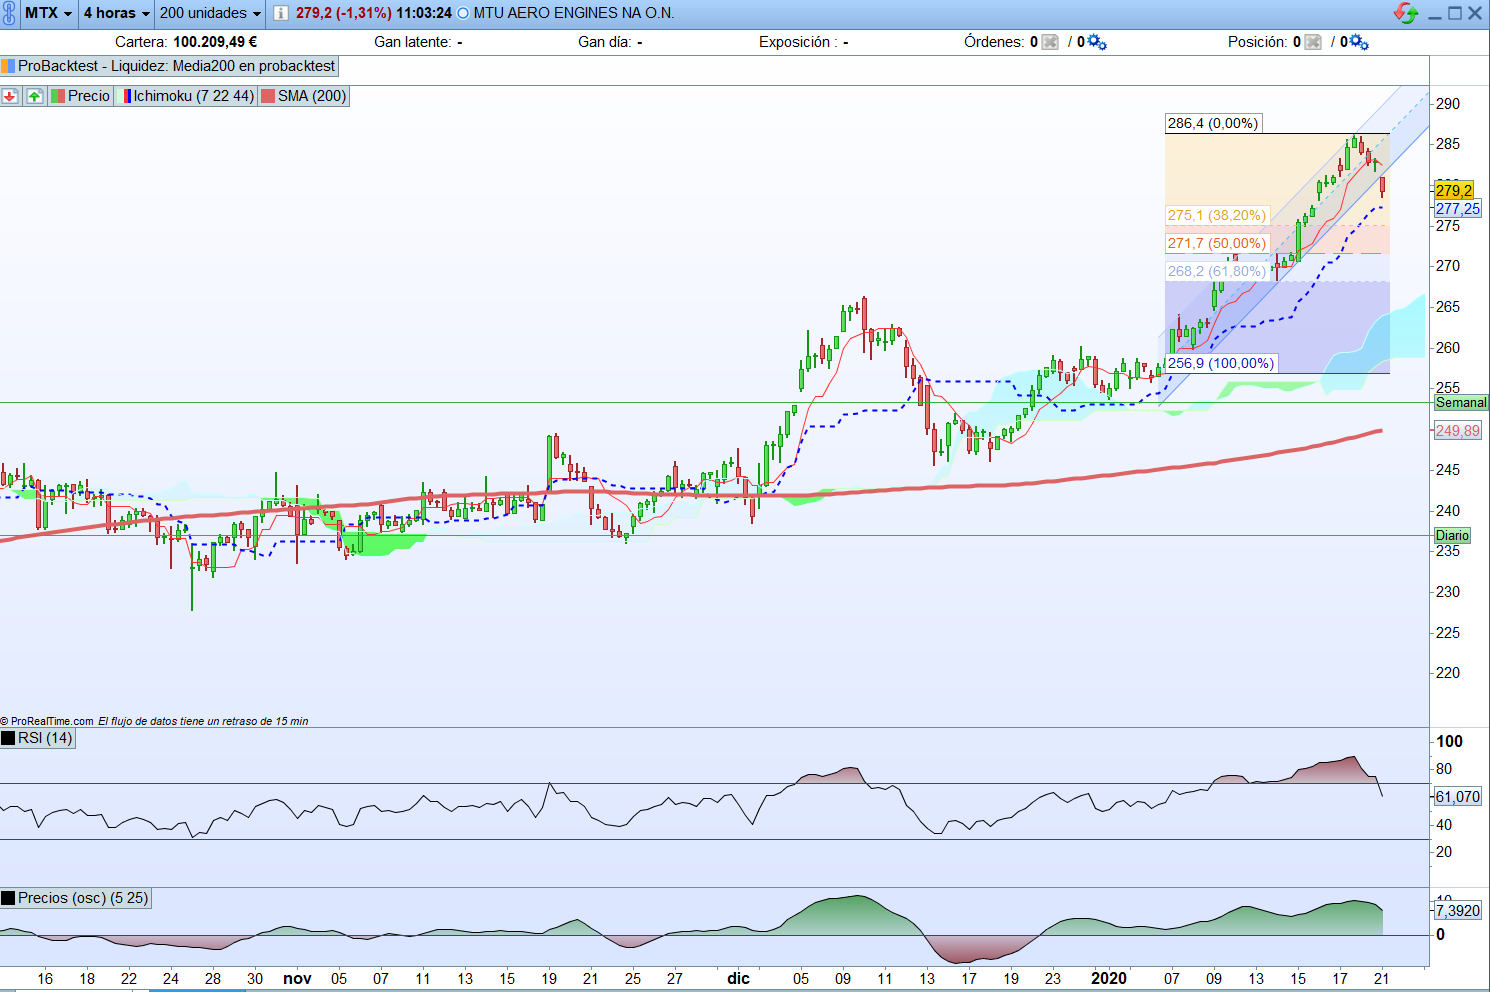1490x992 pixels.
Task: Click the dic label on the time axis
Action: click(738, 979)
